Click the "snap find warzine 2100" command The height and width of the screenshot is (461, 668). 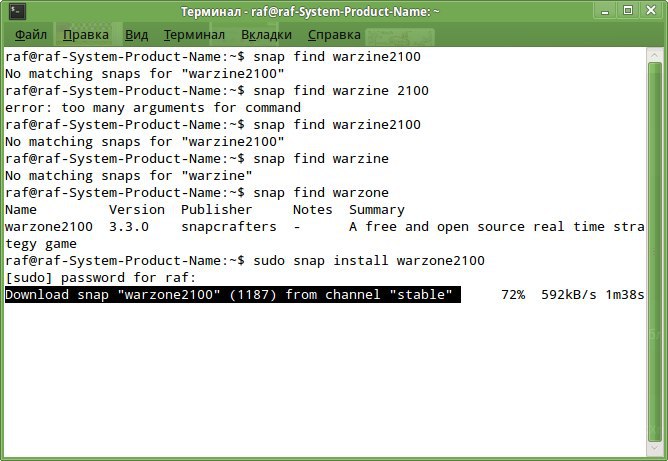[341, 90]
